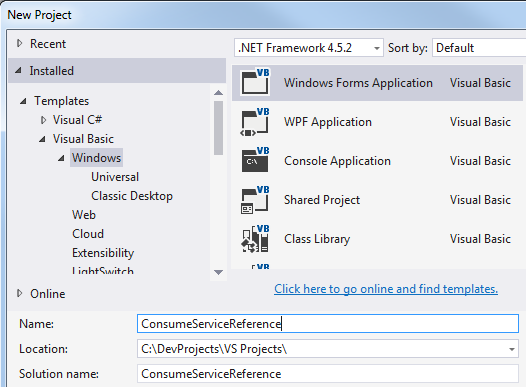Image resolution: width=526 pixels, height=387 pixels.
Task: Click the template tree scrollbar thumb
Action: pyautogui.click(x=218, y=128)
